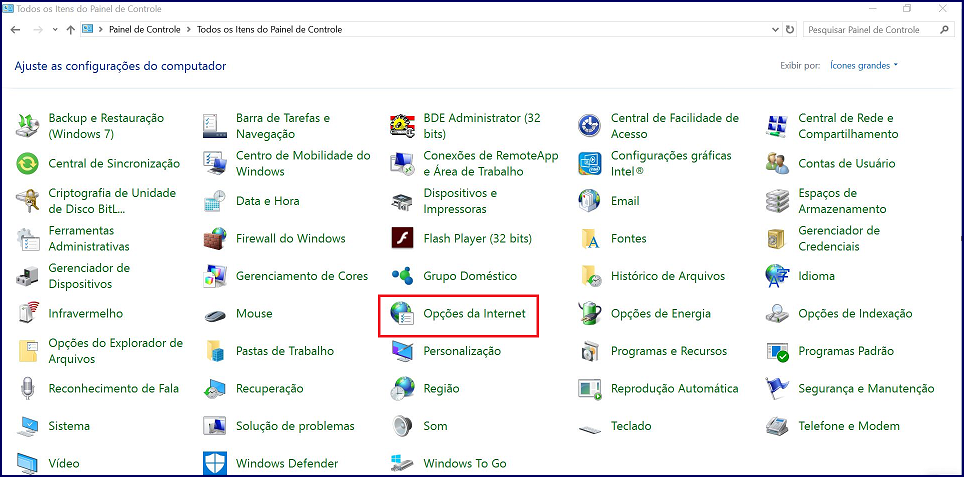Open Opções do Explorador de Arquivos link
Screen dimensions: 964x477
116,351
